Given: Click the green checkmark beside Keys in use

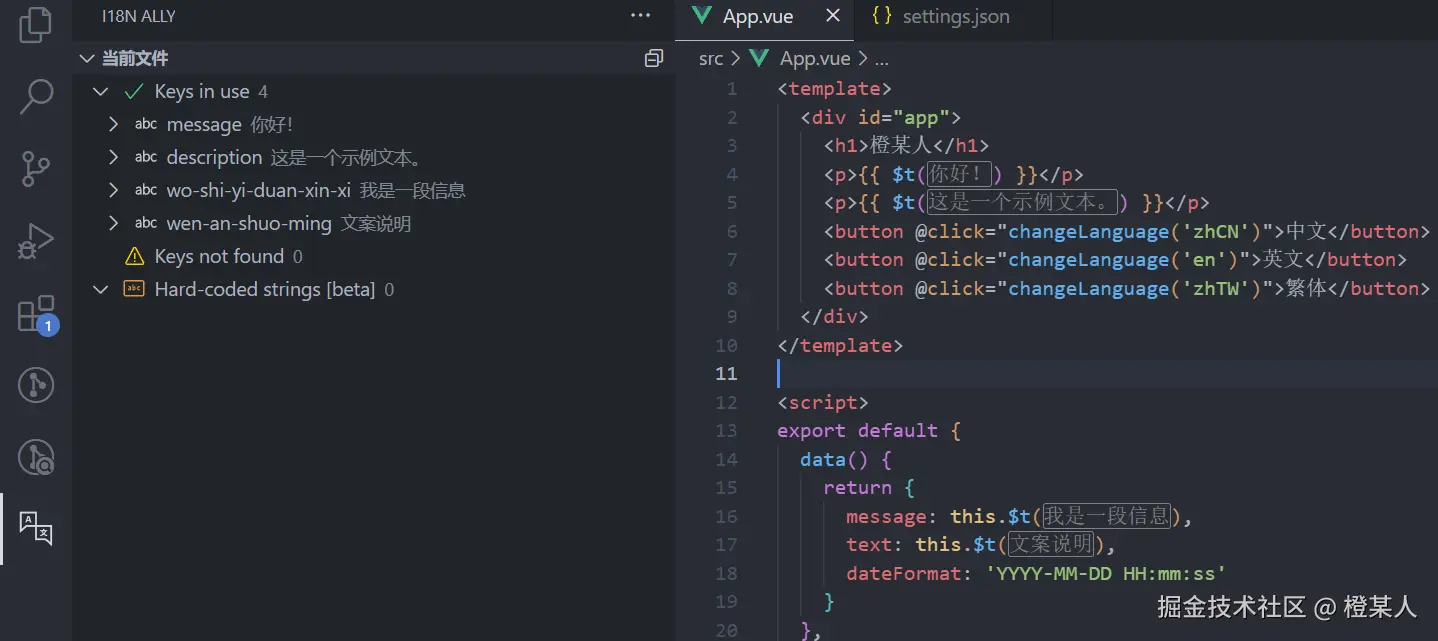Looking at the screenshot, I should tap(134, 92).
